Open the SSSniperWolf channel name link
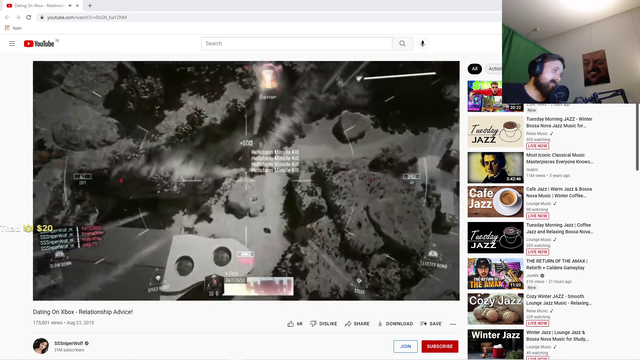 [69, 343]
